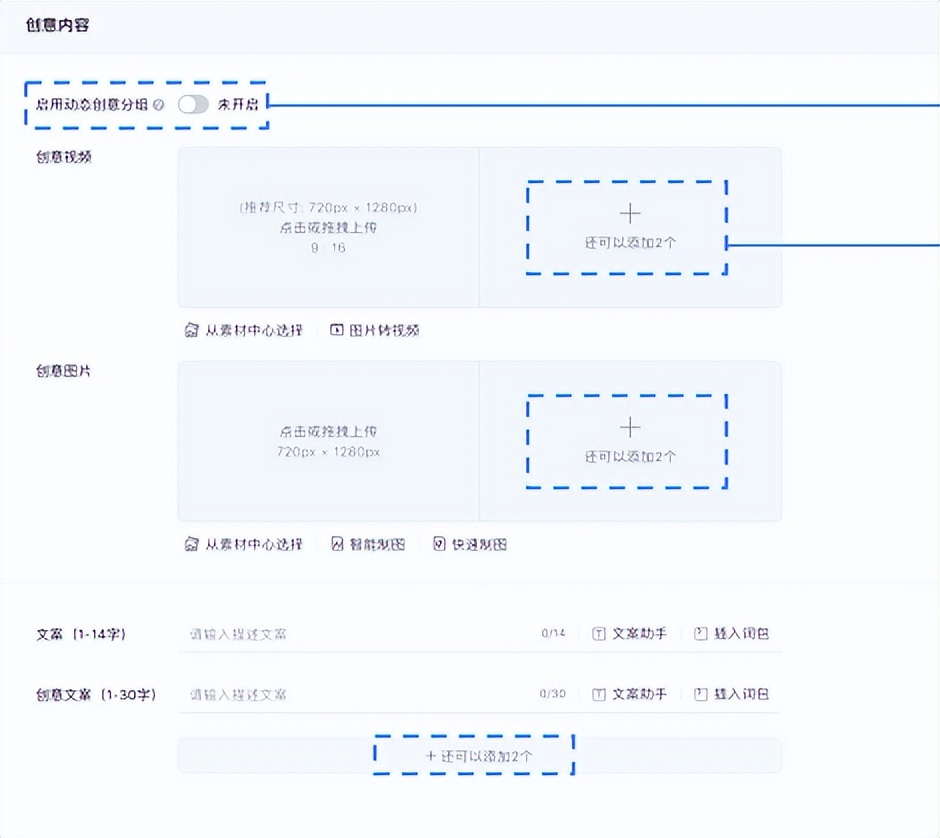Enable the 启用动态创意分组 switch

[193, 102]
